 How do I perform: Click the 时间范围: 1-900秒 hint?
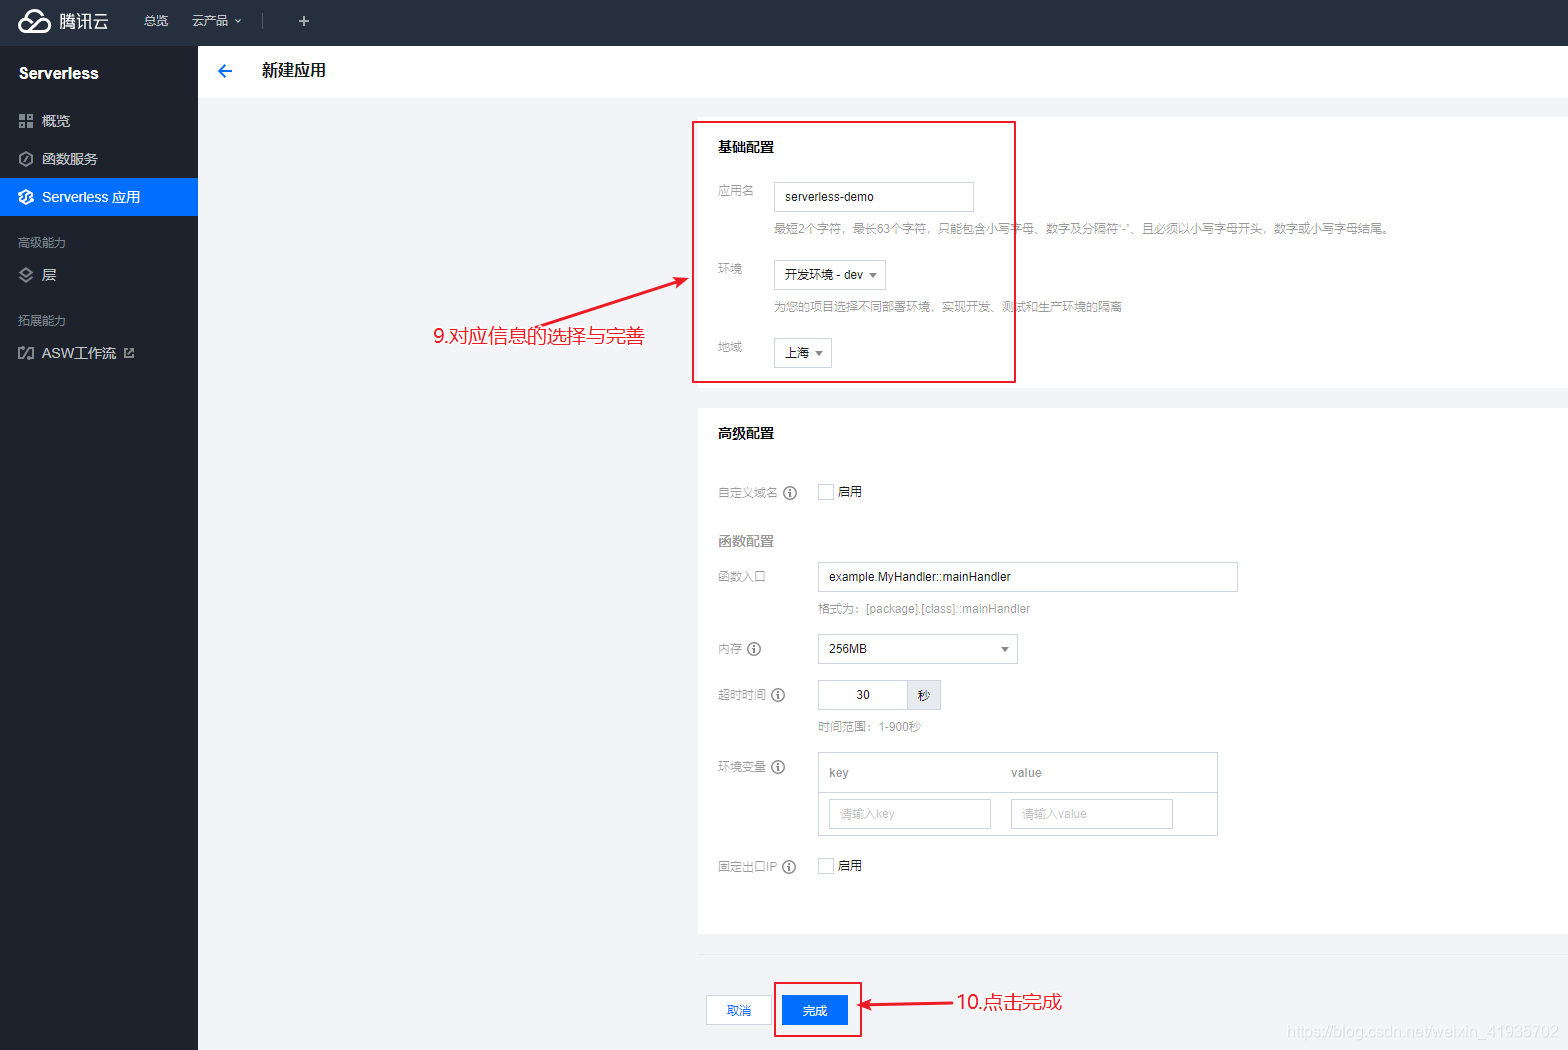(x=869, y=727)
